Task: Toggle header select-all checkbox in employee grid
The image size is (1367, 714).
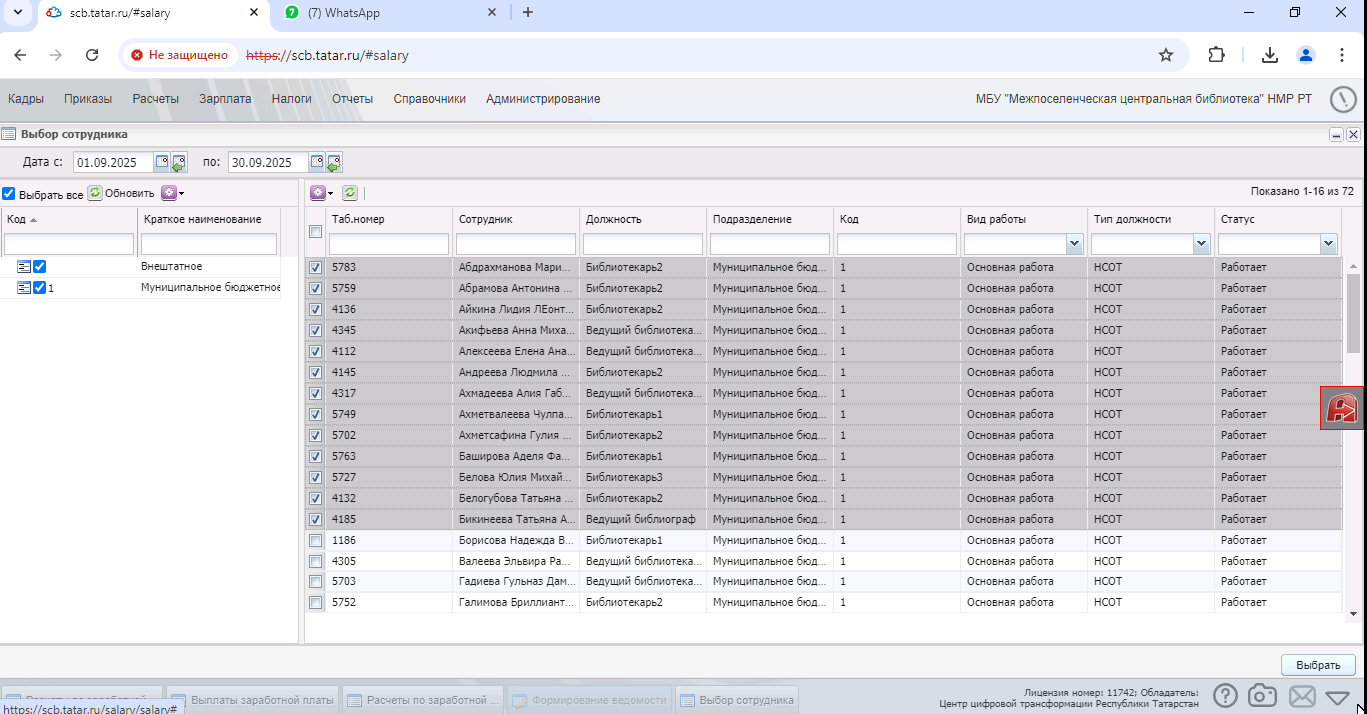Action: [316, 232]
